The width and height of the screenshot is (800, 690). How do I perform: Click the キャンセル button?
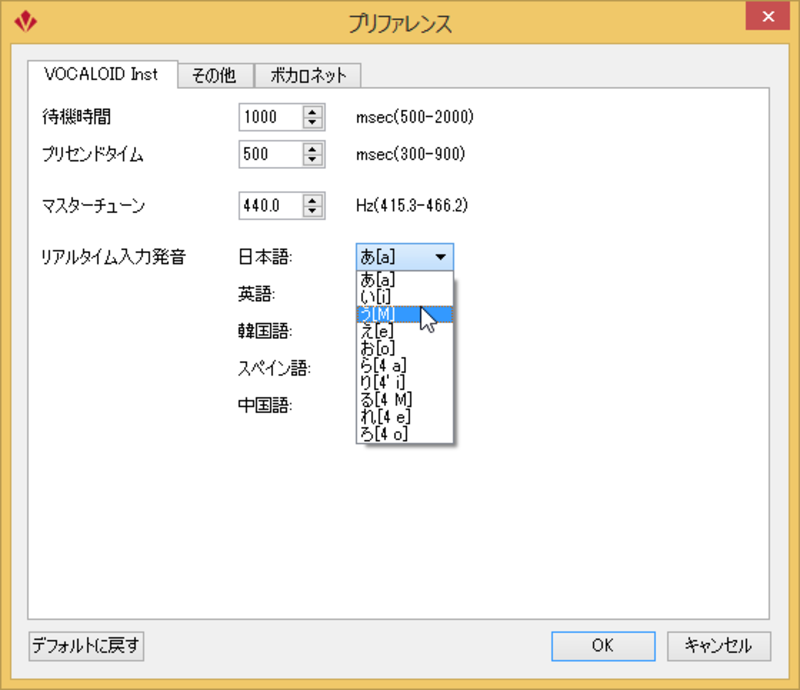[718, 646]
